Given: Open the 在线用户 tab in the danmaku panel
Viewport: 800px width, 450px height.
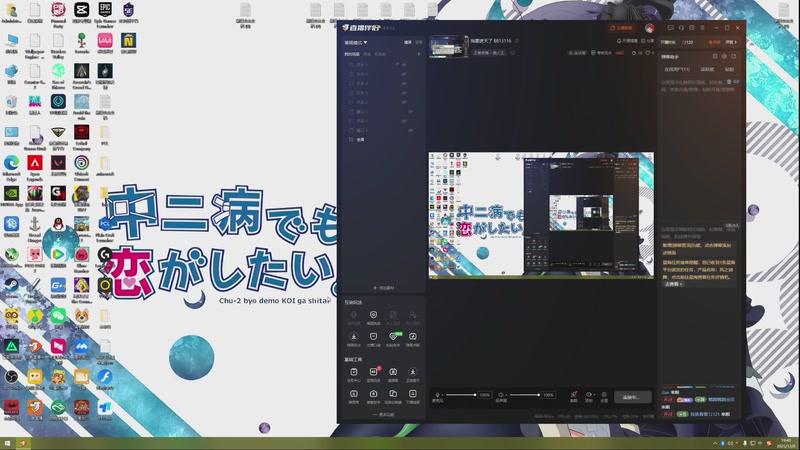Looking at the screenshot, I should coord(677,69).
